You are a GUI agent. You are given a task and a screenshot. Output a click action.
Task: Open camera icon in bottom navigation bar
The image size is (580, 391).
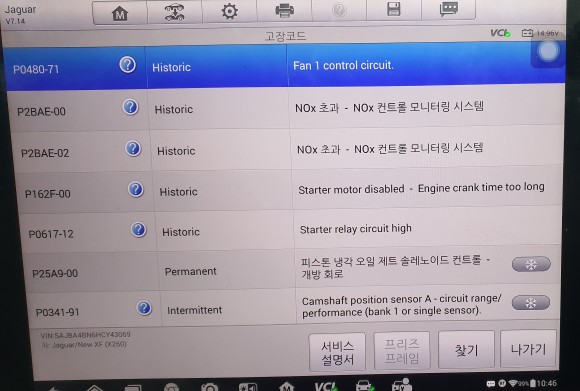[x=209, y=387]
